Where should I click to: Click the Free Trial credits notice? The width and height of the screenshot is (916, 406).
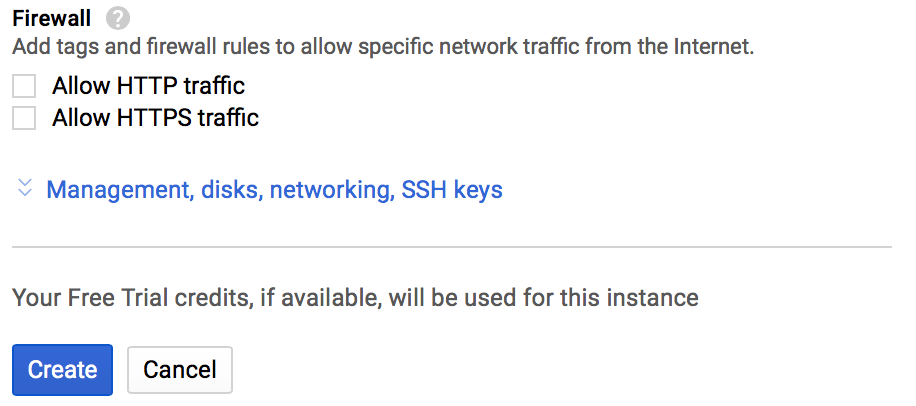tap(355, 297)
